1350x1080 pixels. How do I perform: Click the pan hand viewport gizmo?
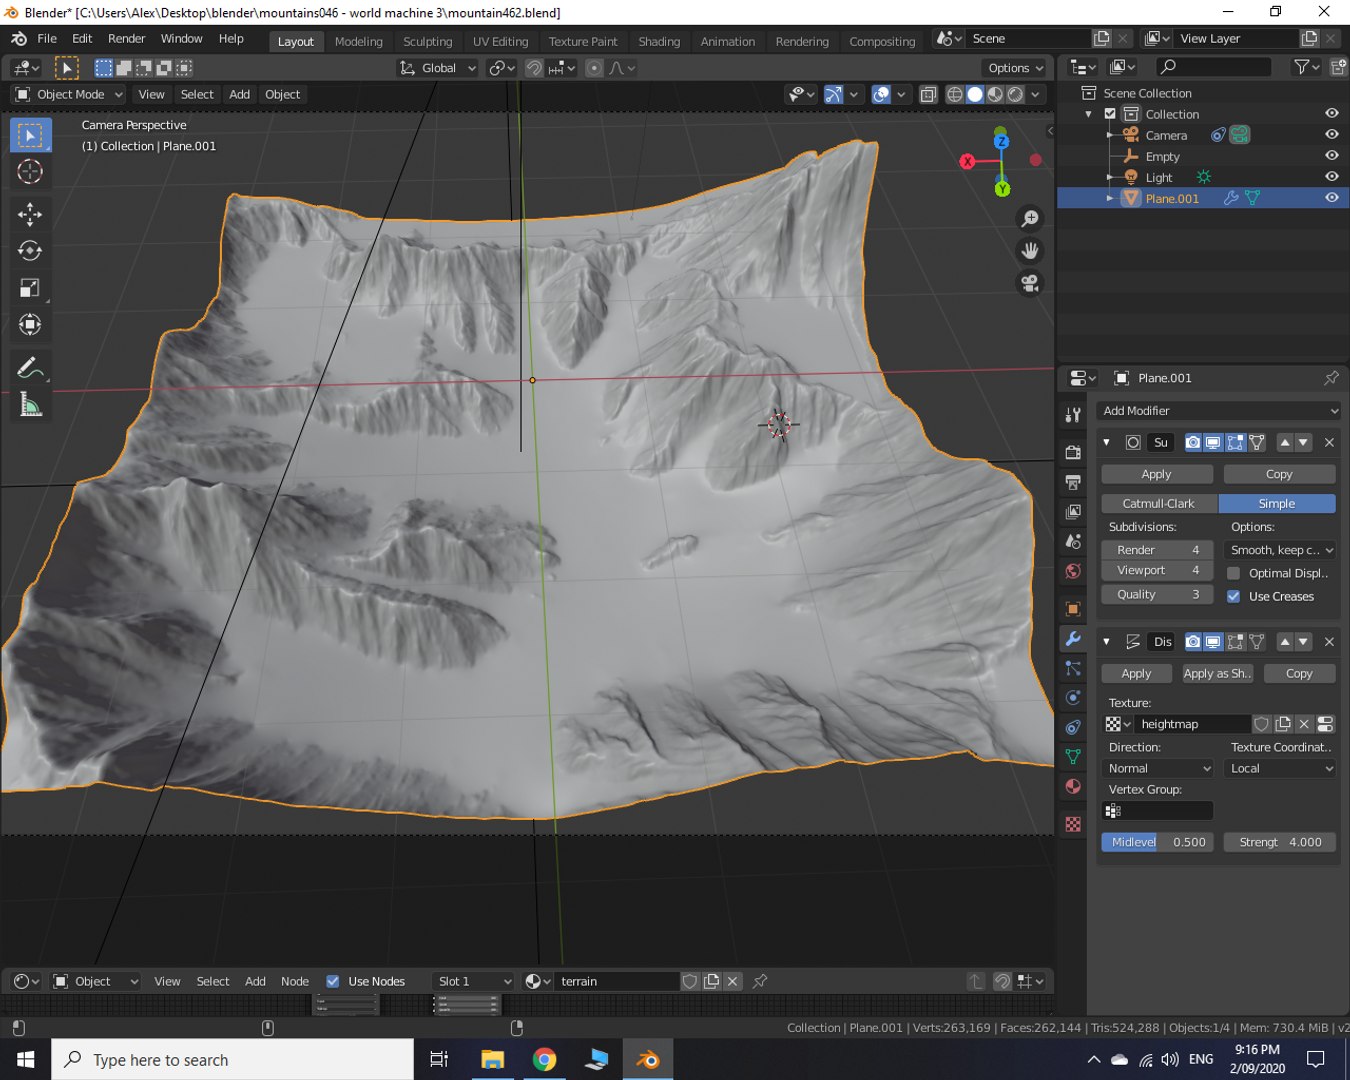(1030, 250)
